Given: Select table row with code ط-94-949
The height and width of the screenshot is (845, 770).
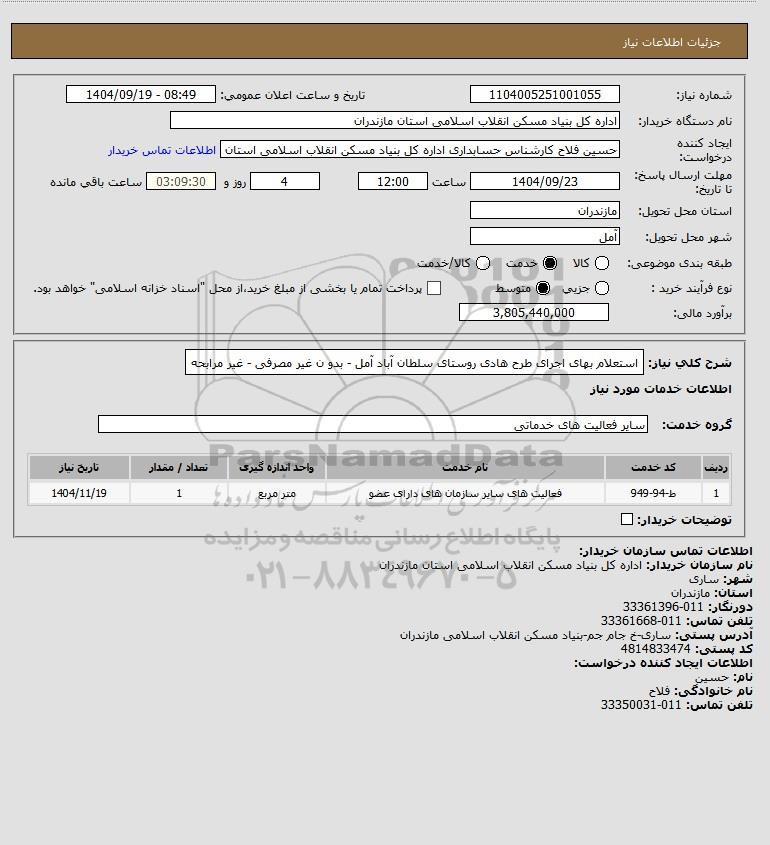Looking at the screenshot, I should (379, 493).
